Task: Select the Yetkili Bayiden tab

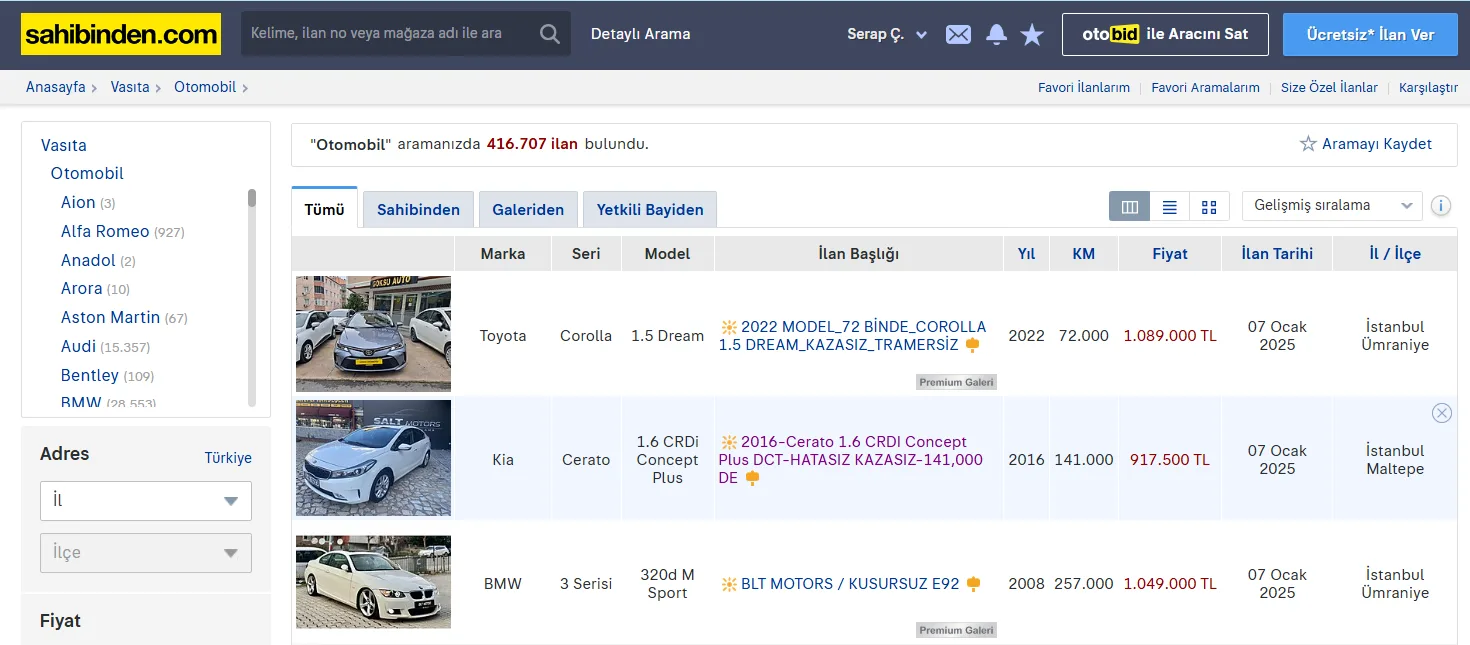Action: [x=650, y=210]
